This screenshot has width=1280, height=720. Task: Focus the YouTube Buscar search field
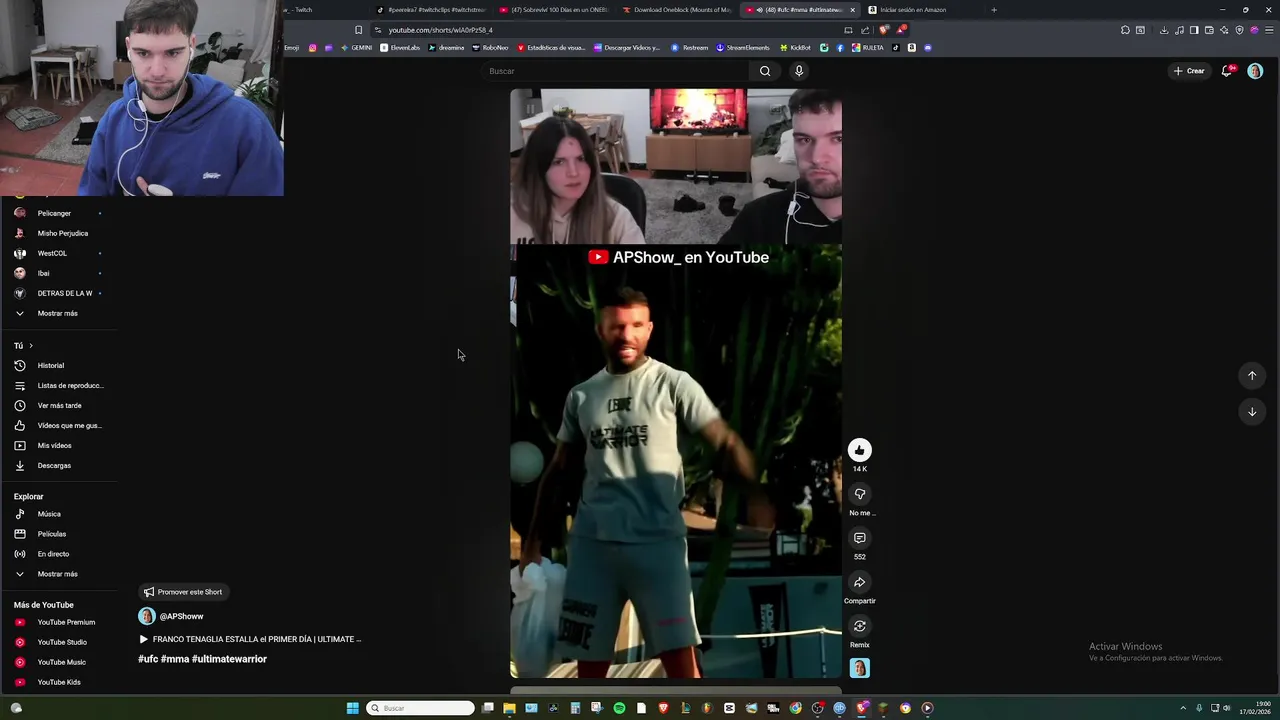pos(615,71)
